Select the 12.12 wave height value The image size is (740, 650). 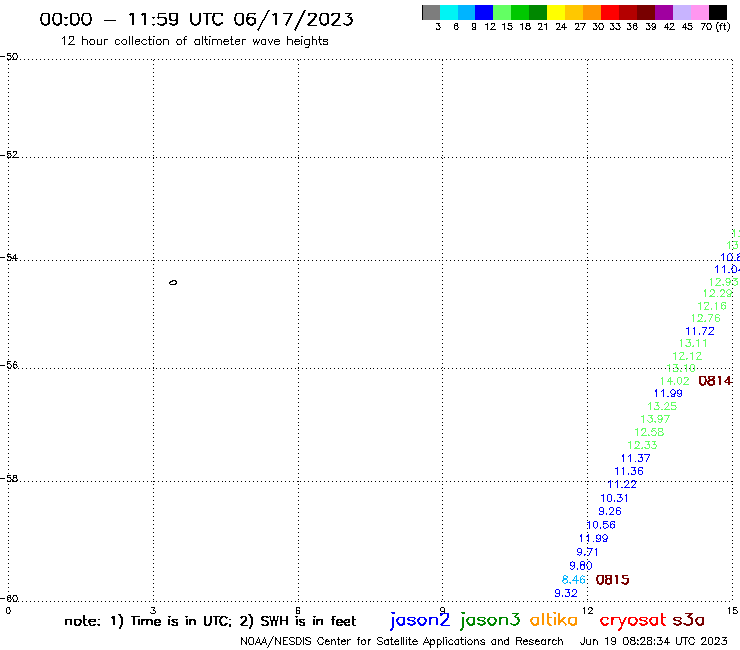pyautogui.click(x=687, y=356)
